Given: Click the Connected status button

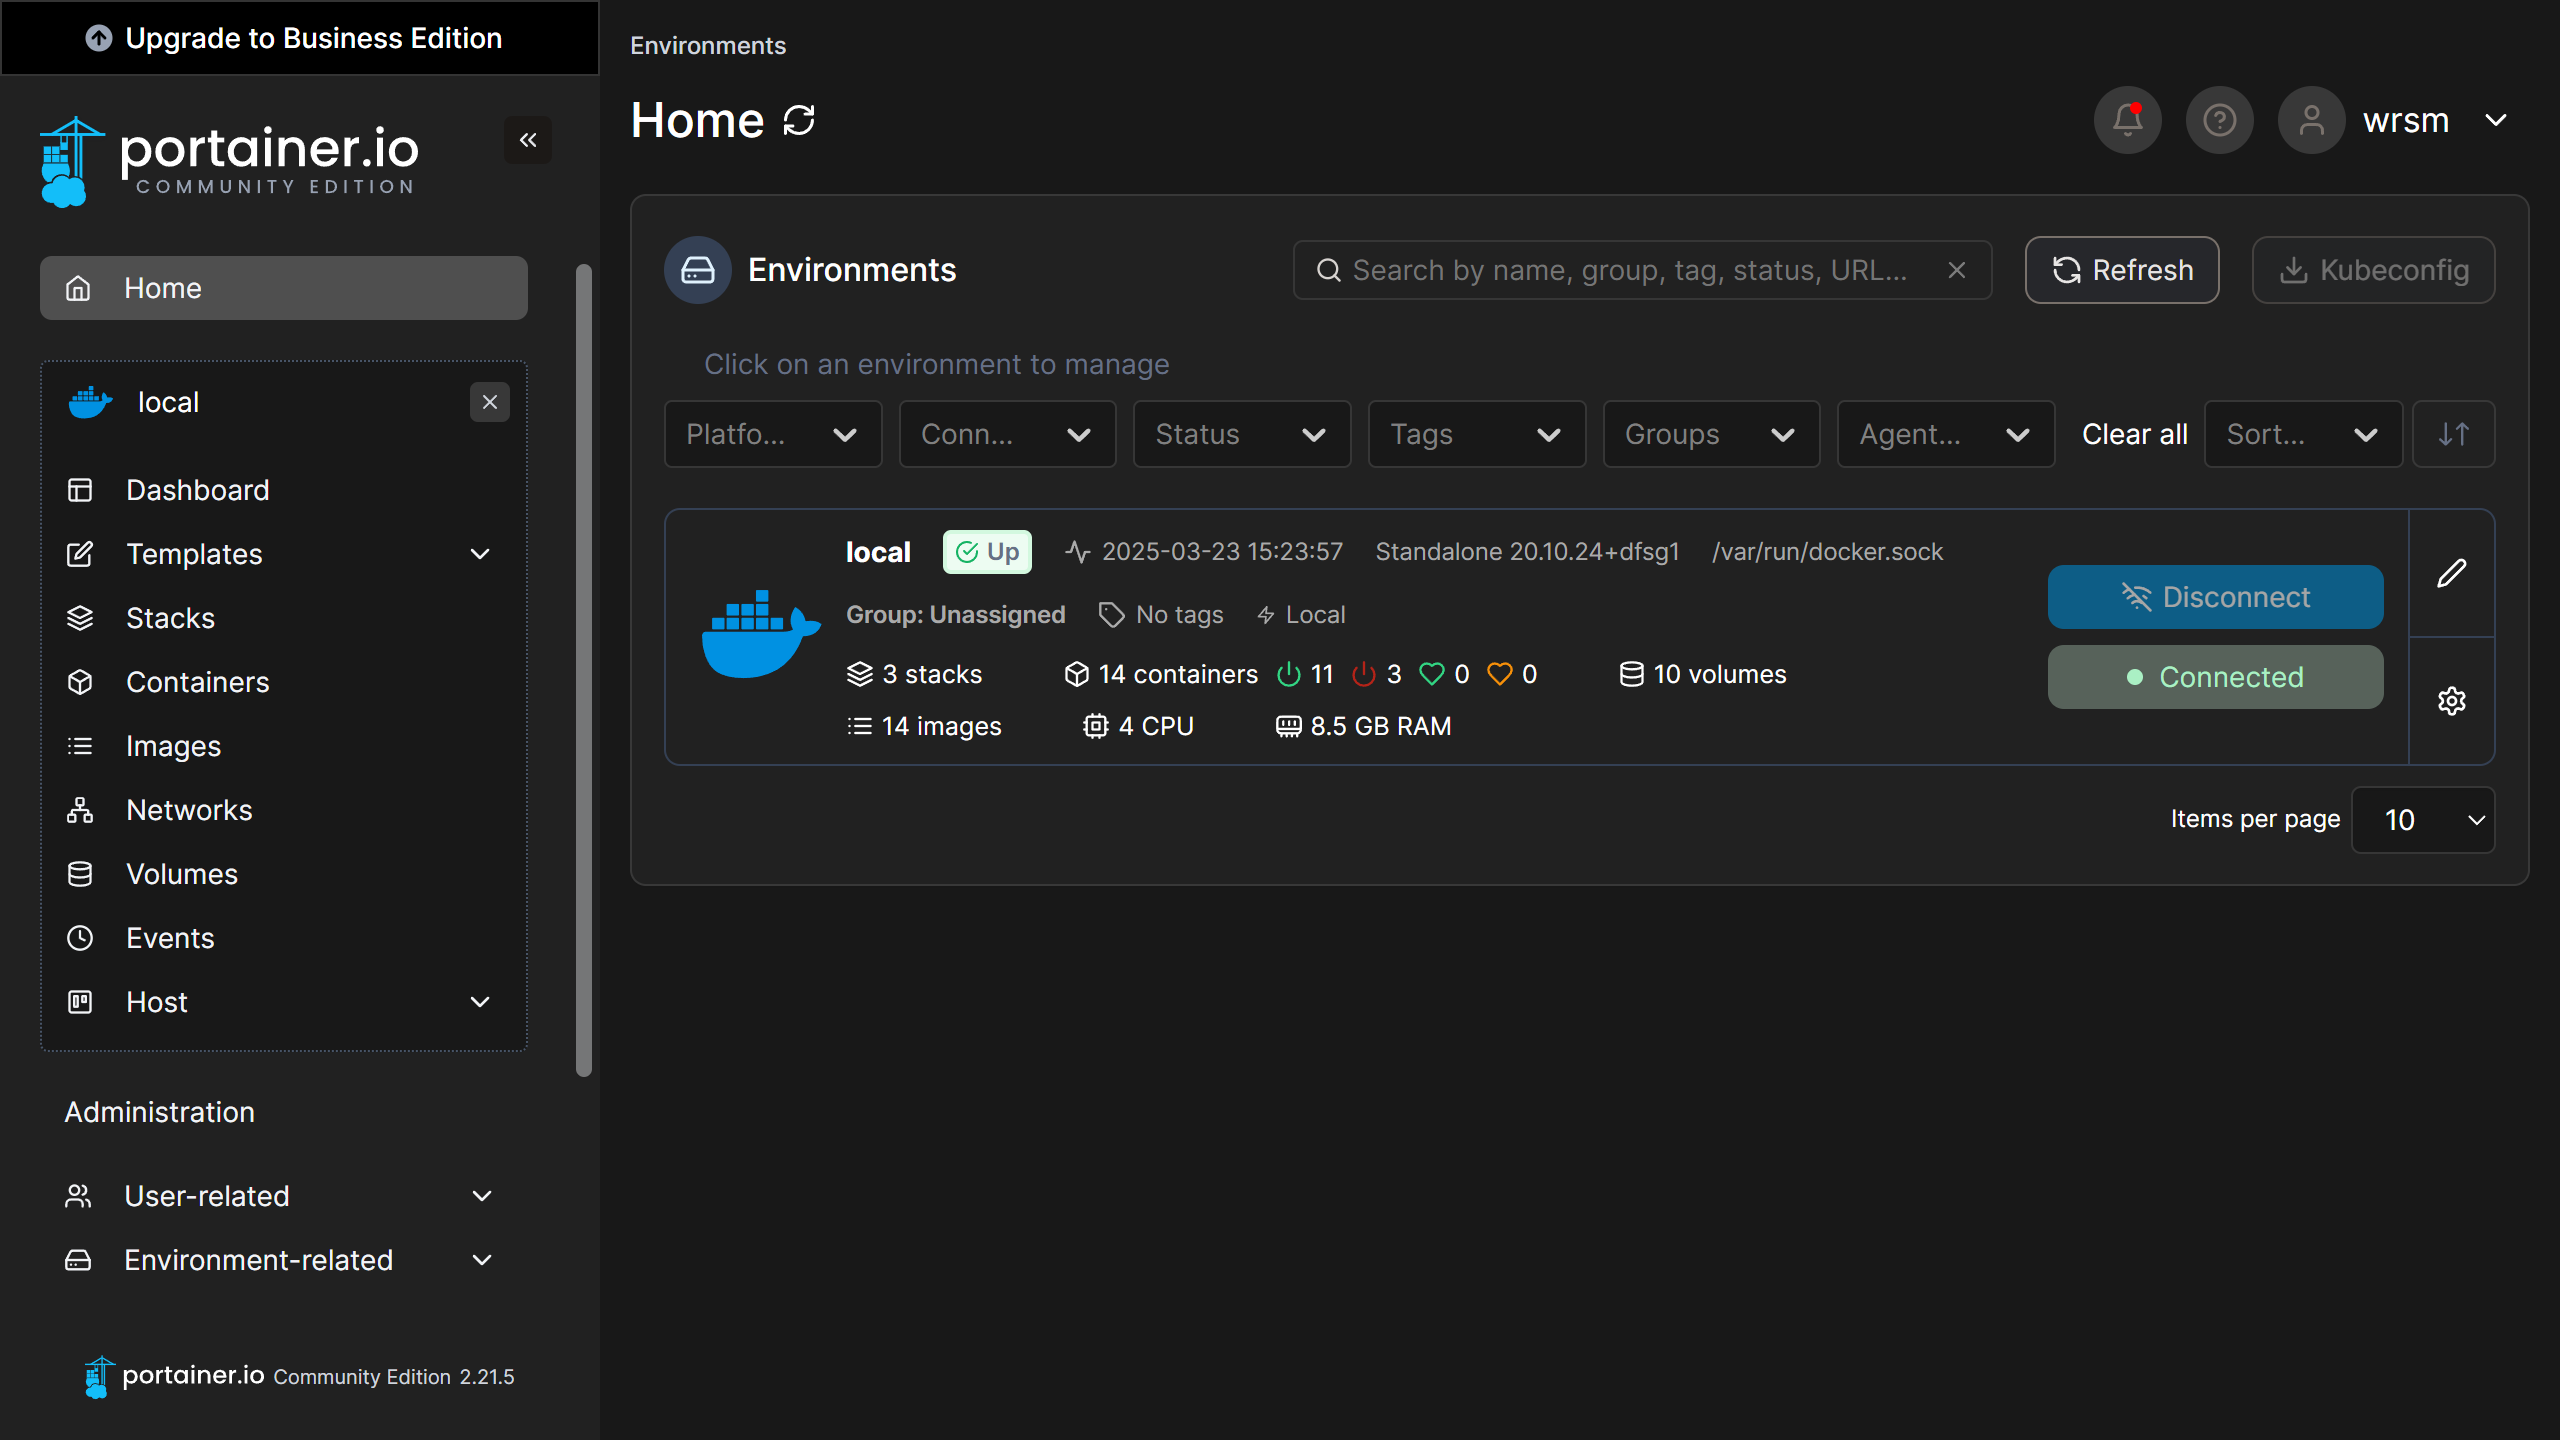Looking at the screenshot, I should tap(2216, 677).
